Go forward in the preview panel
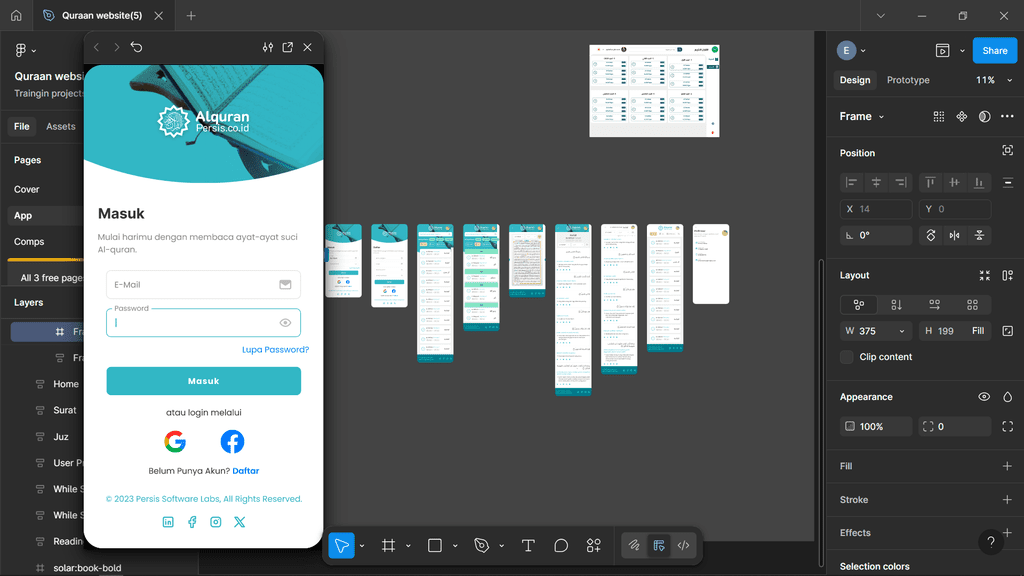This screenshot has height=576, width=1024. click(116, 47)
